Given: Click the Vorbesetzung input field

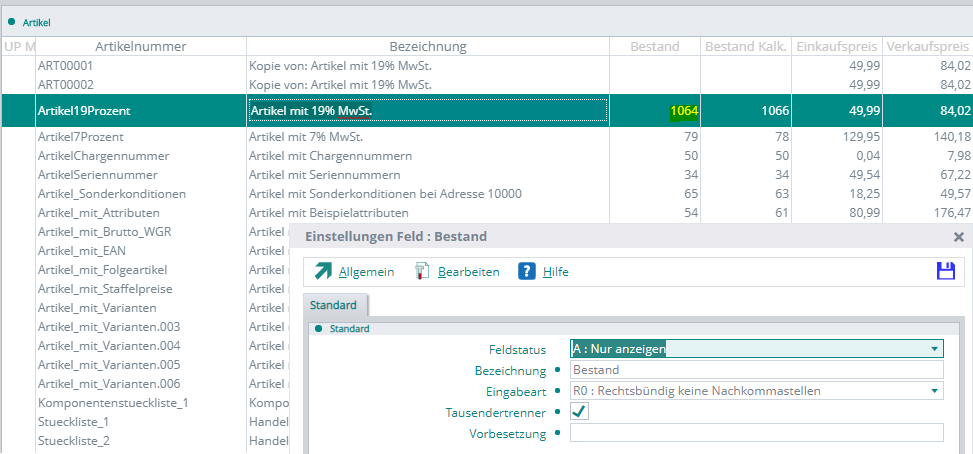Looking at the screenshot, I should 755,433.
